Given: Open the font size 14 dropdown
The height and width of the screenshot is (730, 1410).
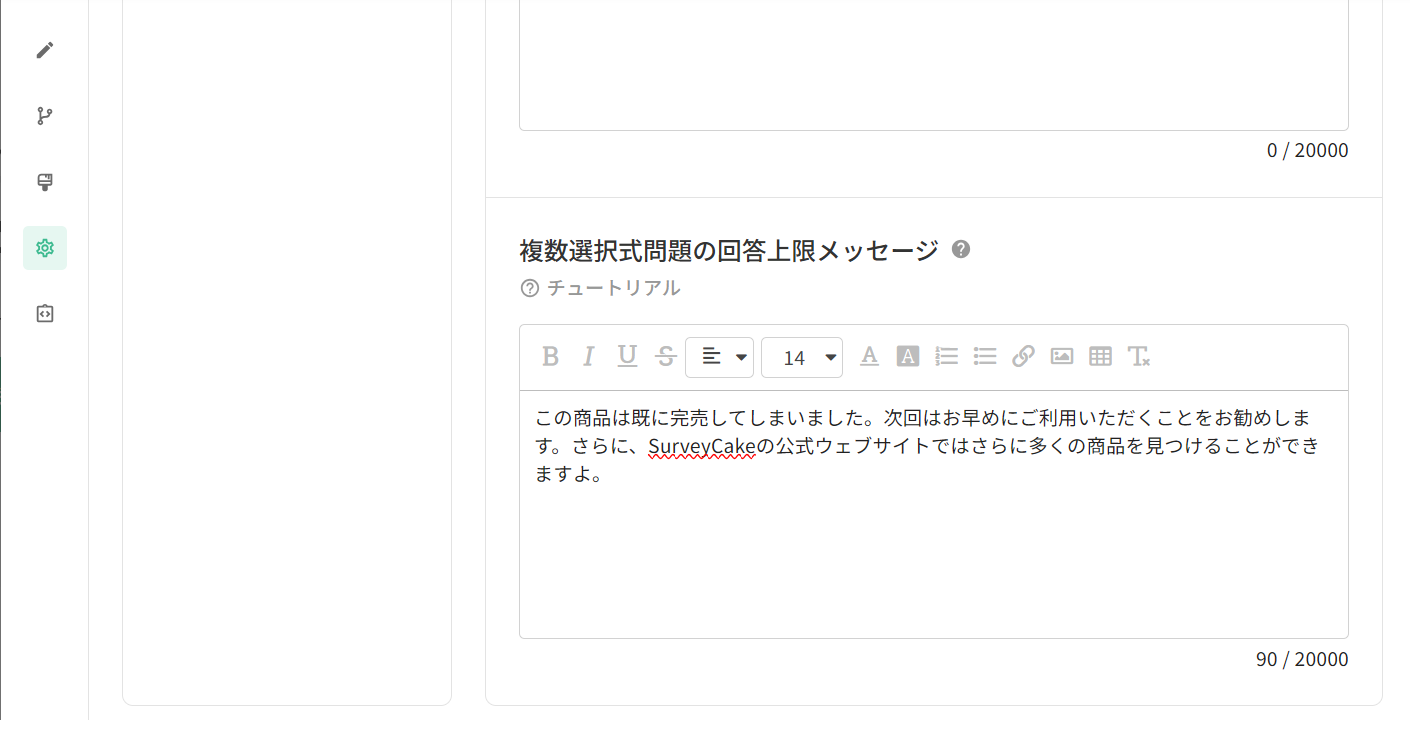Looking at the screenshot, I should tap(802, 357).
